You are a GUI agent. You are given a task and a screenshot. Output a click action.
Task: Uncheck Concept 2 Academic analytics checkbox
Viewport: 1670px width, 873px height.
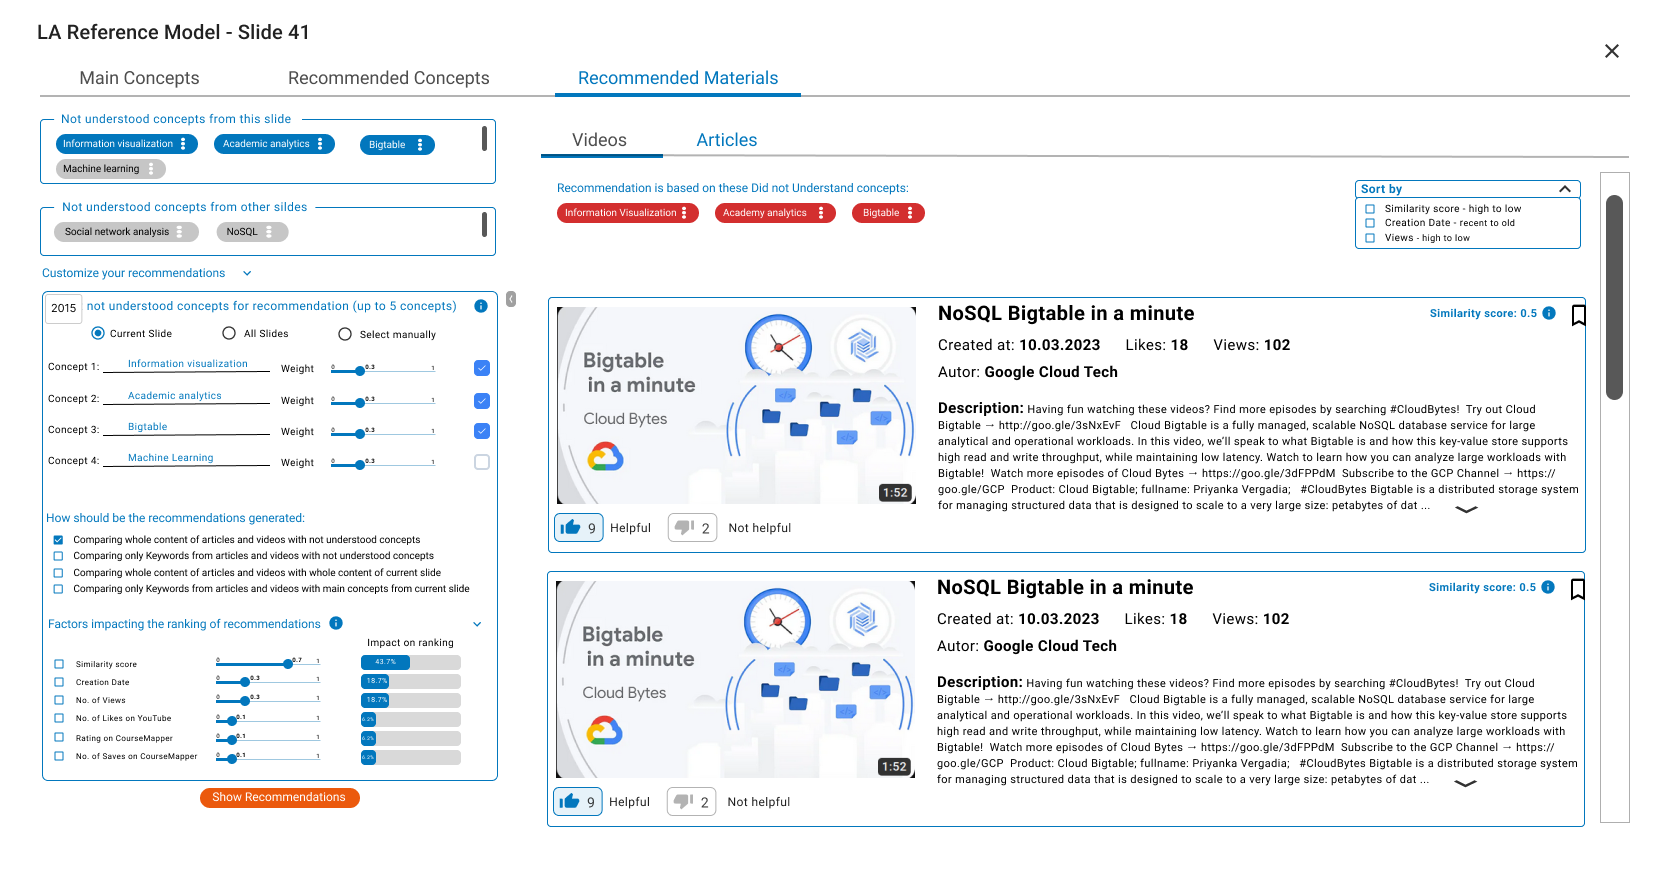click(482, 401)
